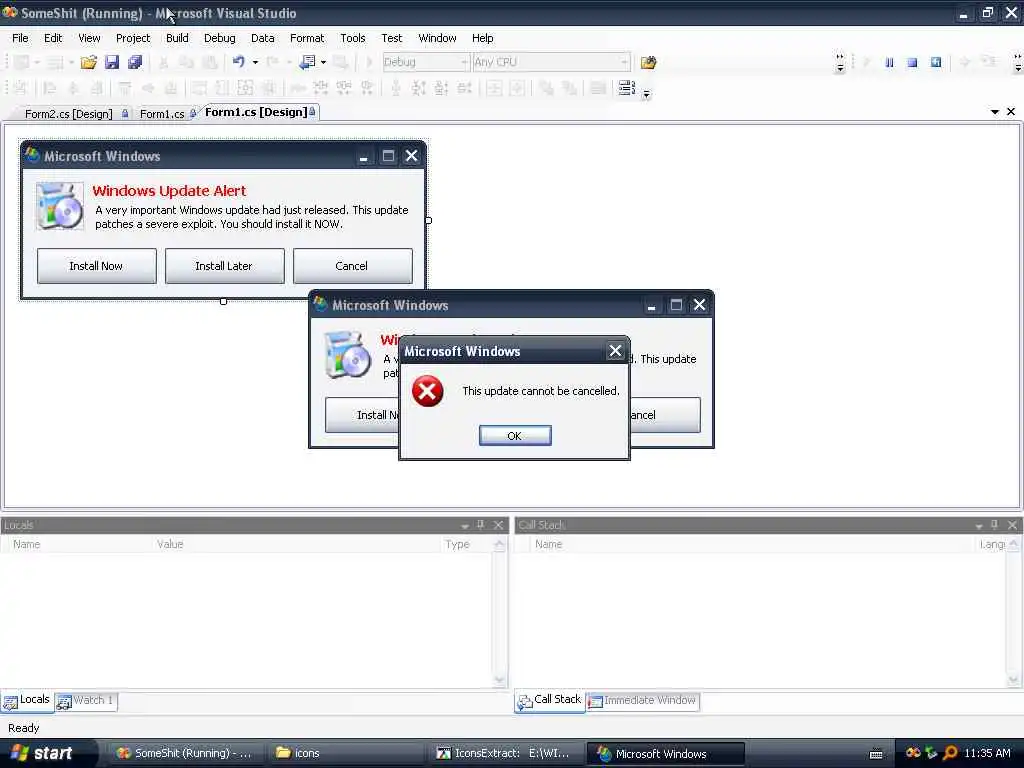Switch to the Call Stack bottom tab
This screenshot has height=768, width=1024.
tap(550, 701)
